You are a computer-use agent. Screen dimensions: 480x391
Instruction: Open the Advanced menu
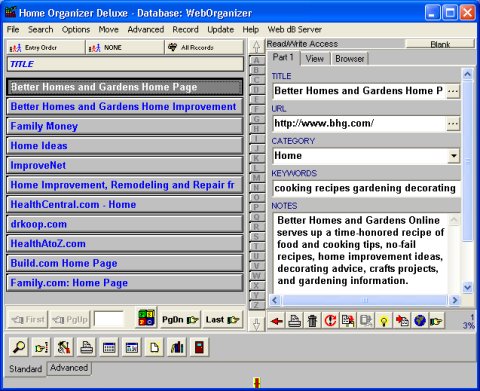(x=146, y=29)
